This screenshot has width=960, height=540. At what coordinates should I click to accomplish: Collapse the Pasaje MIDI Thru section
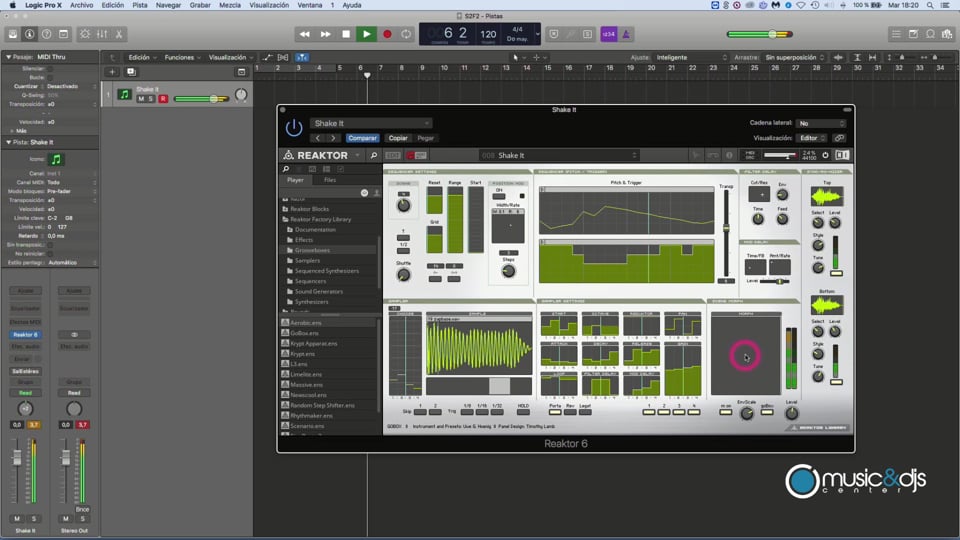[x=9, y=57]
